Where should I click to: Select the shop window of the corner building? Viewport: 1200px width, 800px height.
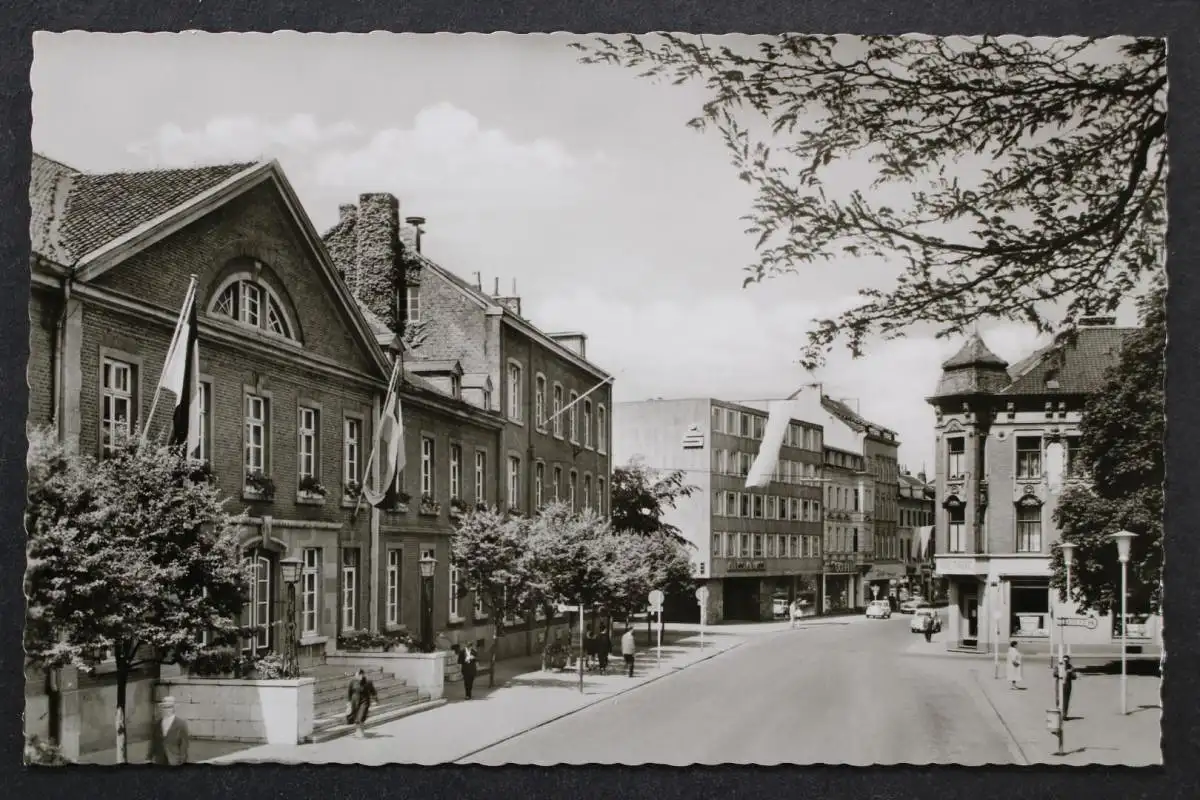click(1028, 610)
